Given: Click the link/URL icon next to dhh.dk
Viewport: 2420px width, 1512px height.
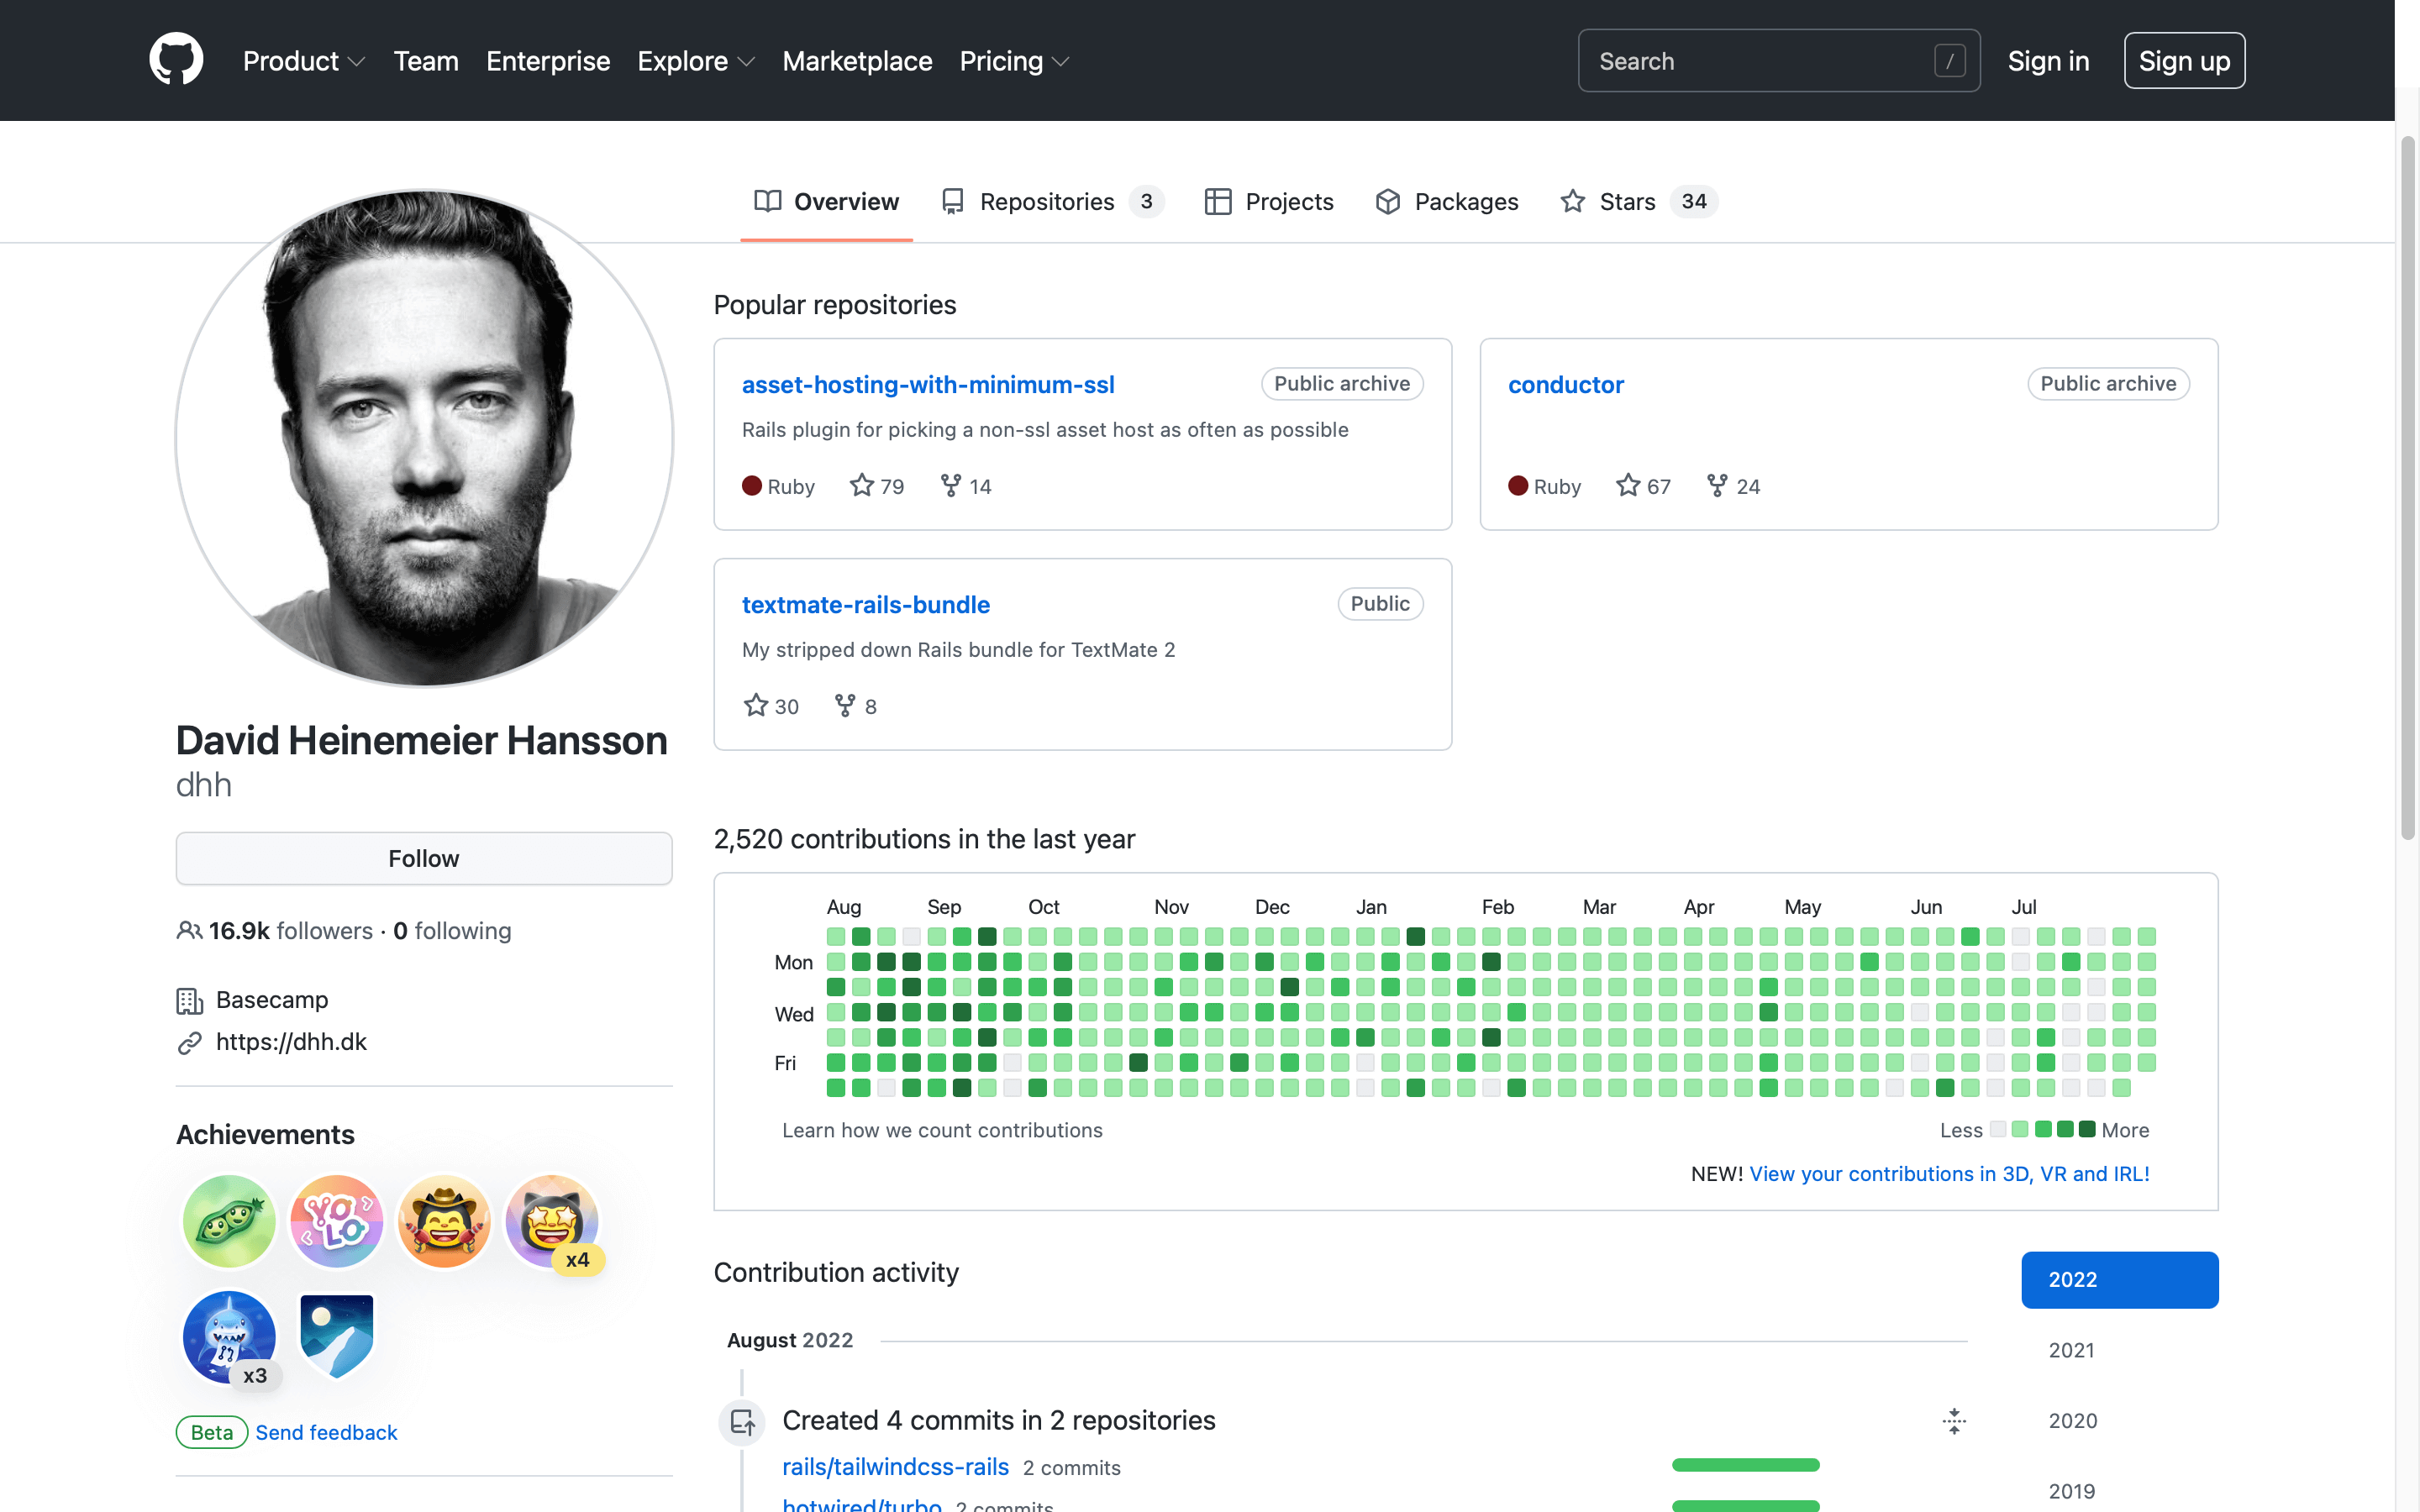Looking at the screenshot, I should (187, 1042).
